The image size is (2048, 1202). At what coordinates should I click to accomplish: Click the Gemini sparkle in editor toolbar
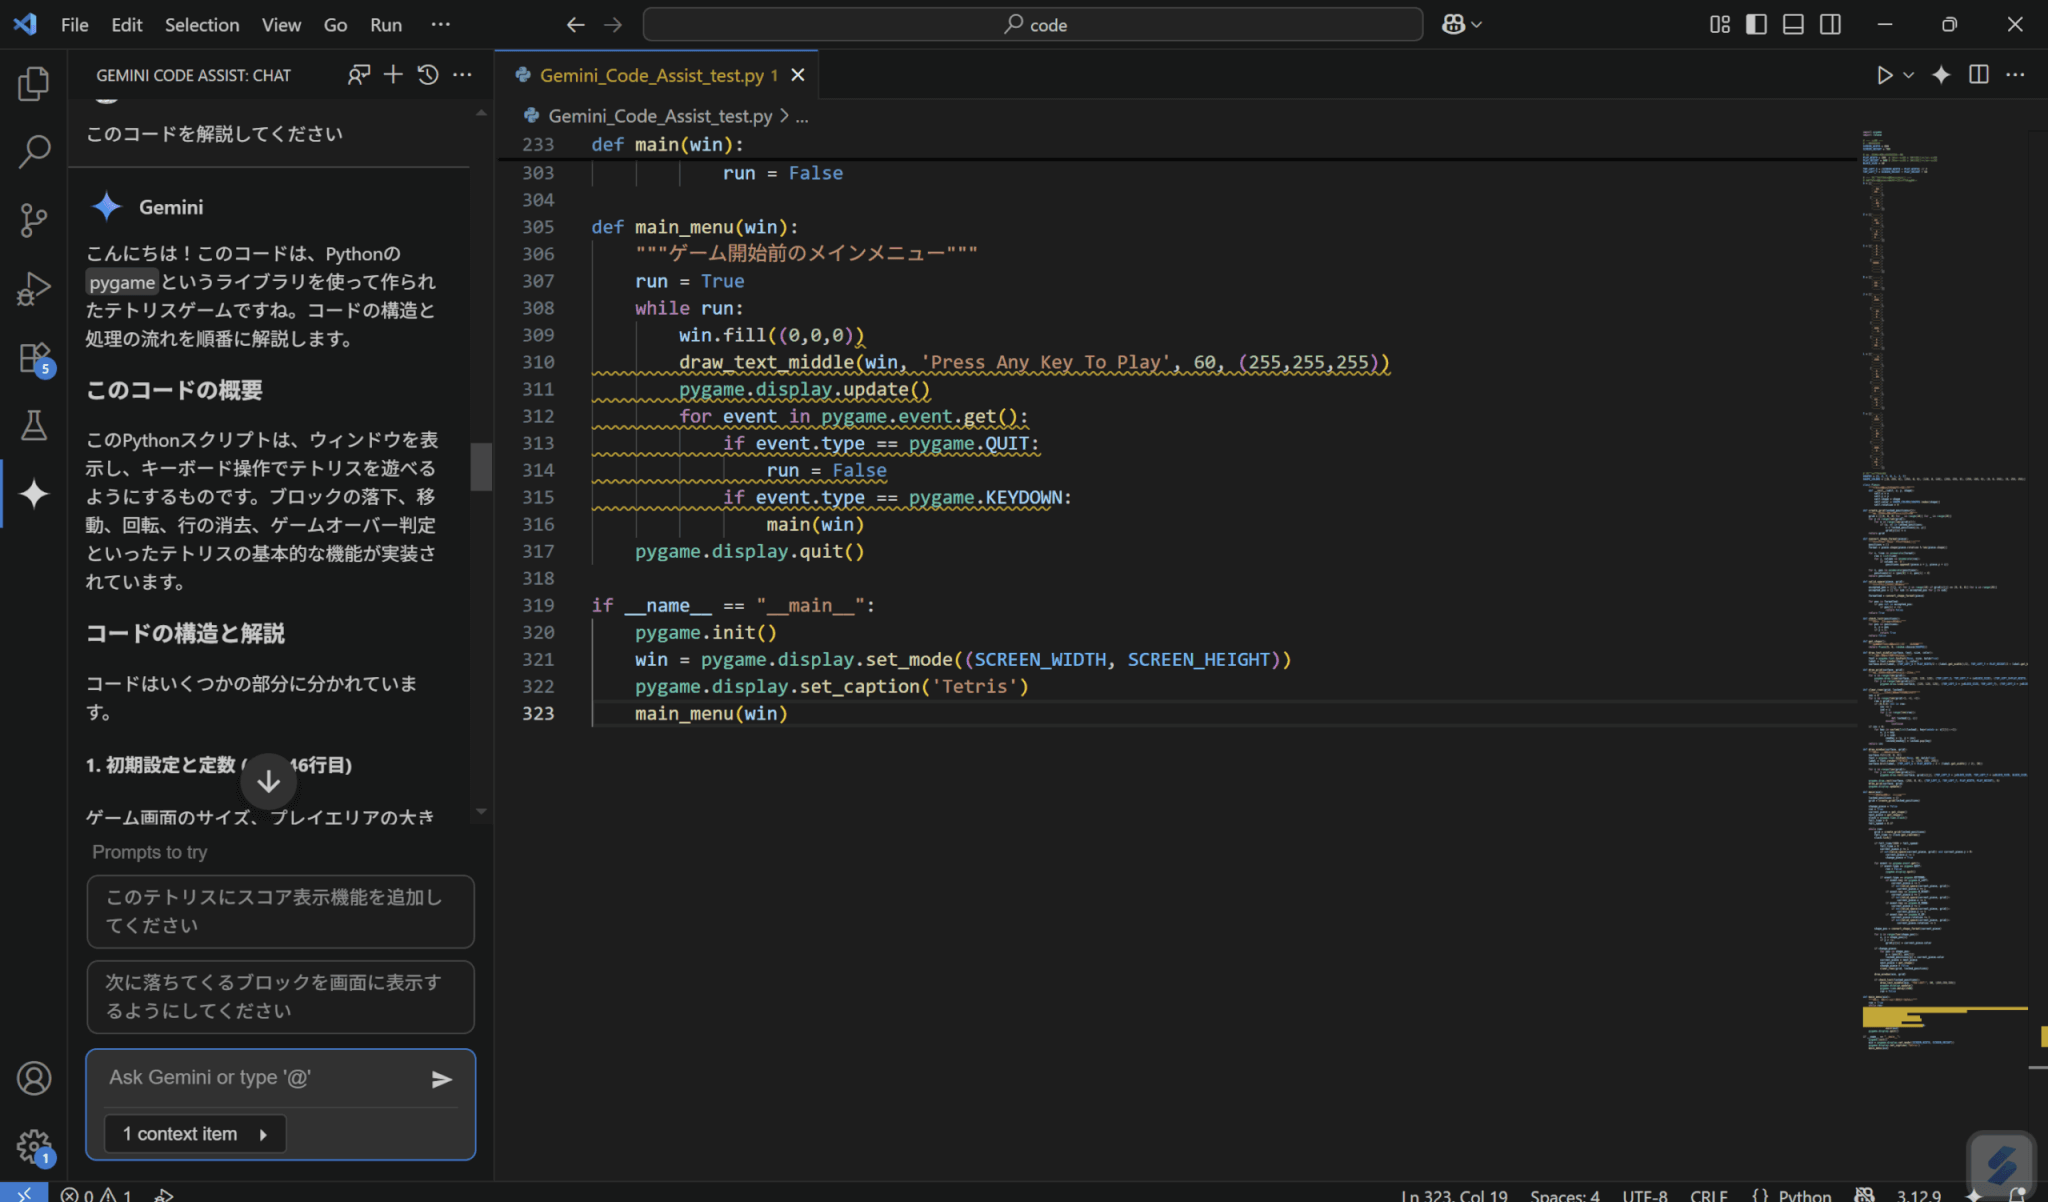[x=1941, y=75]
